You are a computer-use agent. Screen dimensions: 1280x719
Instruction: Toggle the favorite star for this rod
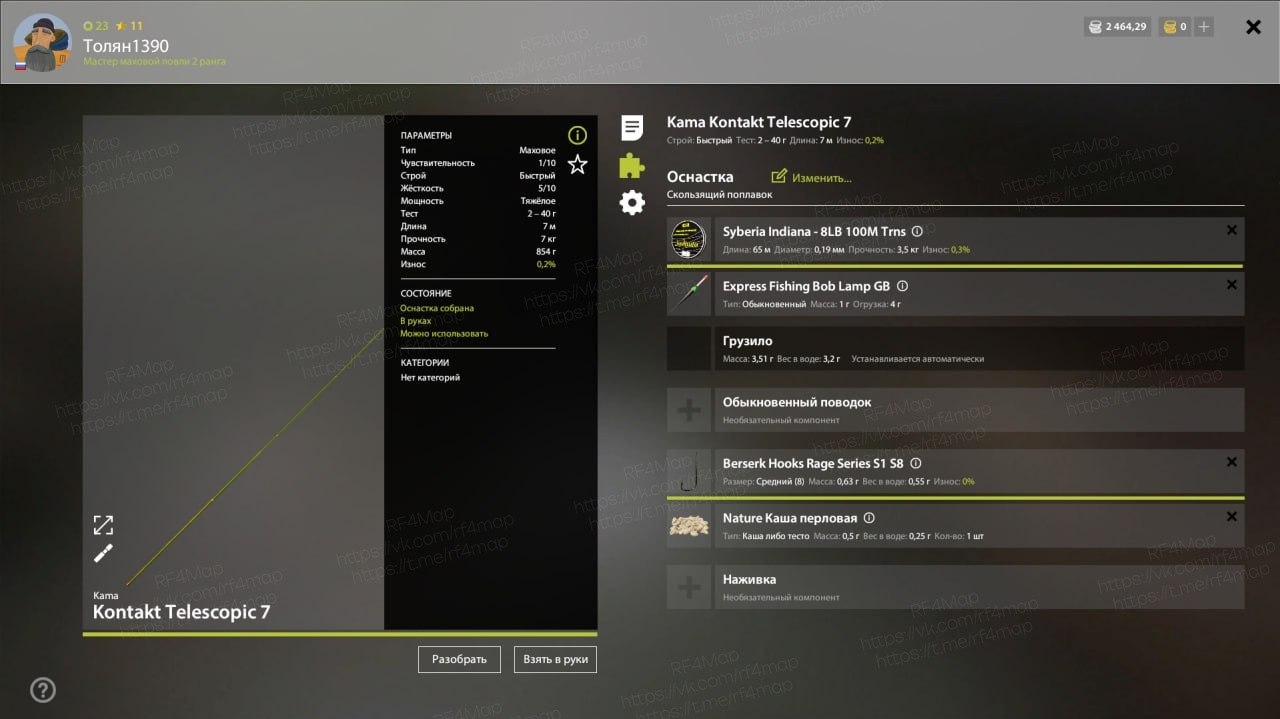coord(577,164)
